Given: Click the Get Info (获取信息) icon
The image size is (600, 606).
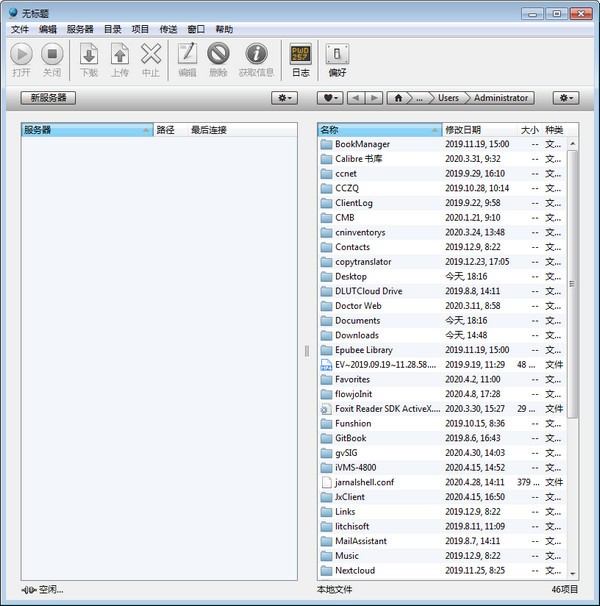Looking at the screenshot, I should pyautogui.click(x=256, y=53).
